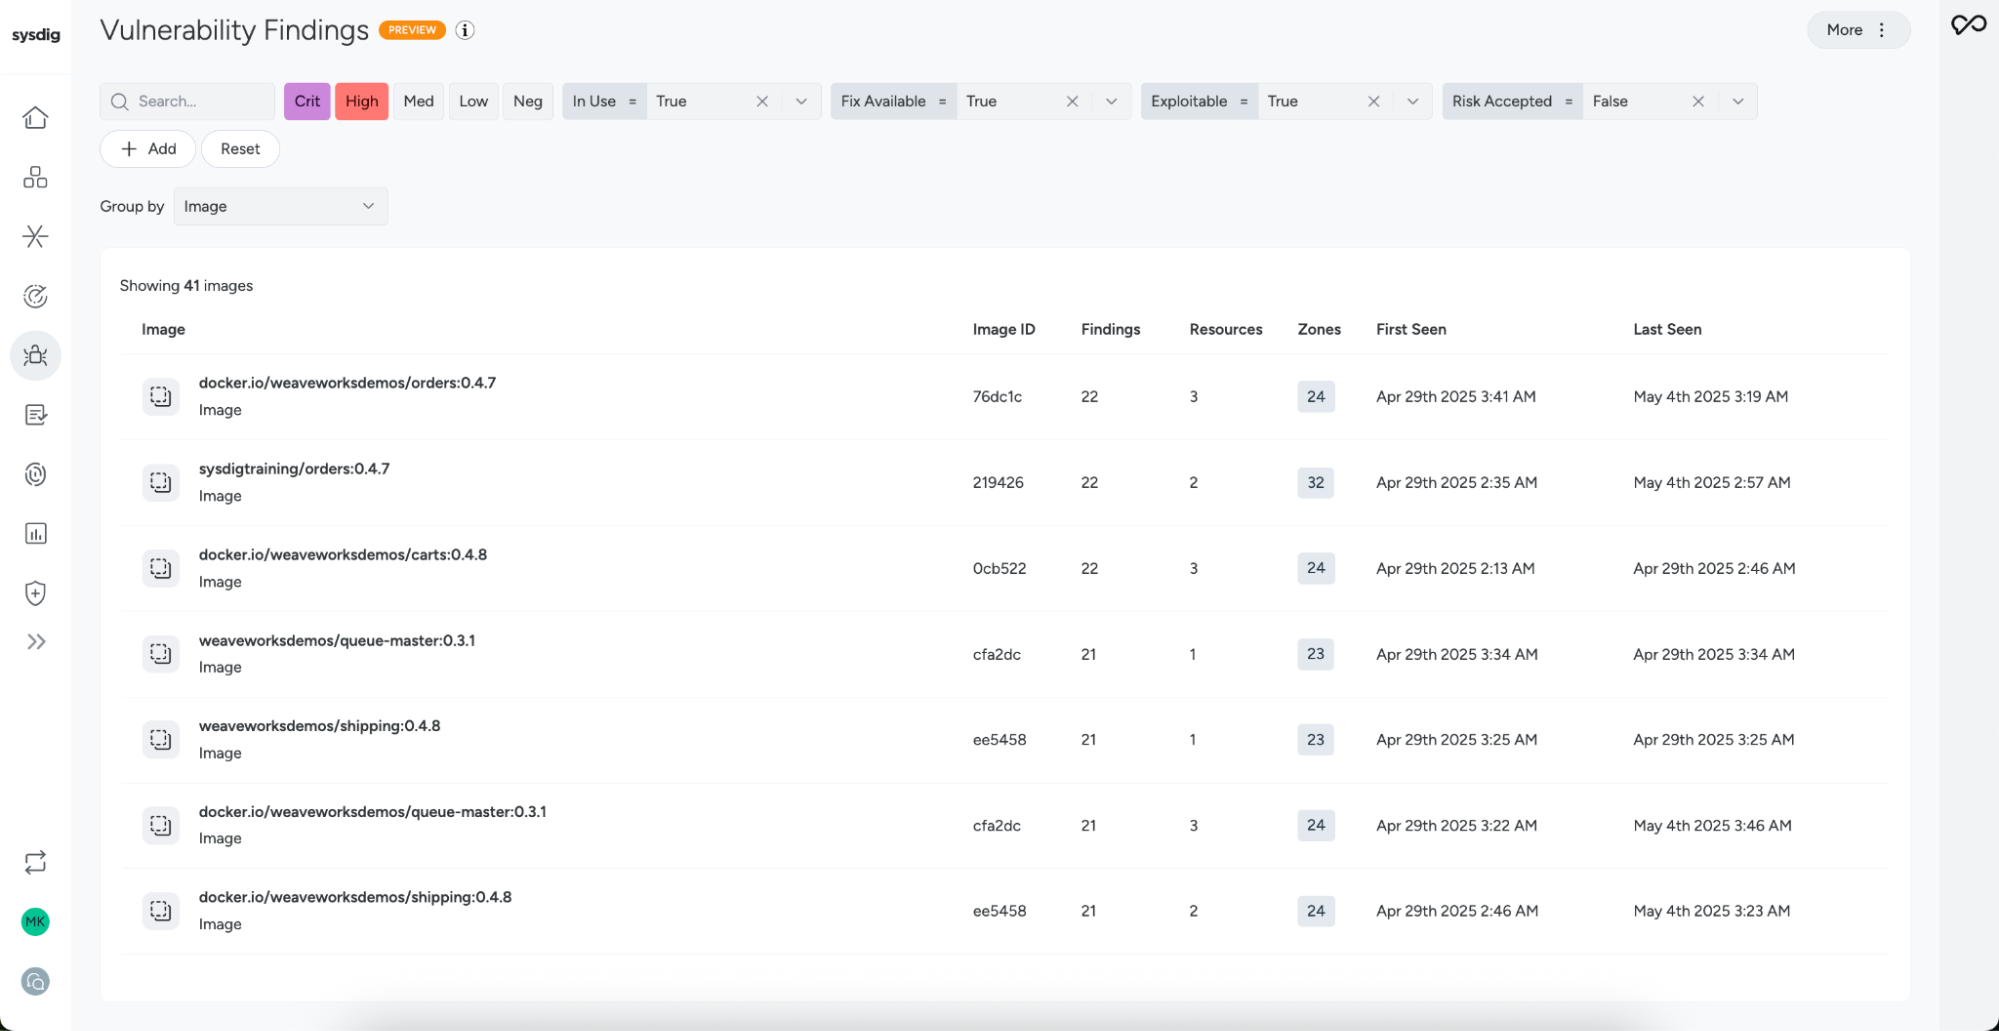Remove the Fix Available filter

(1072, 101)
